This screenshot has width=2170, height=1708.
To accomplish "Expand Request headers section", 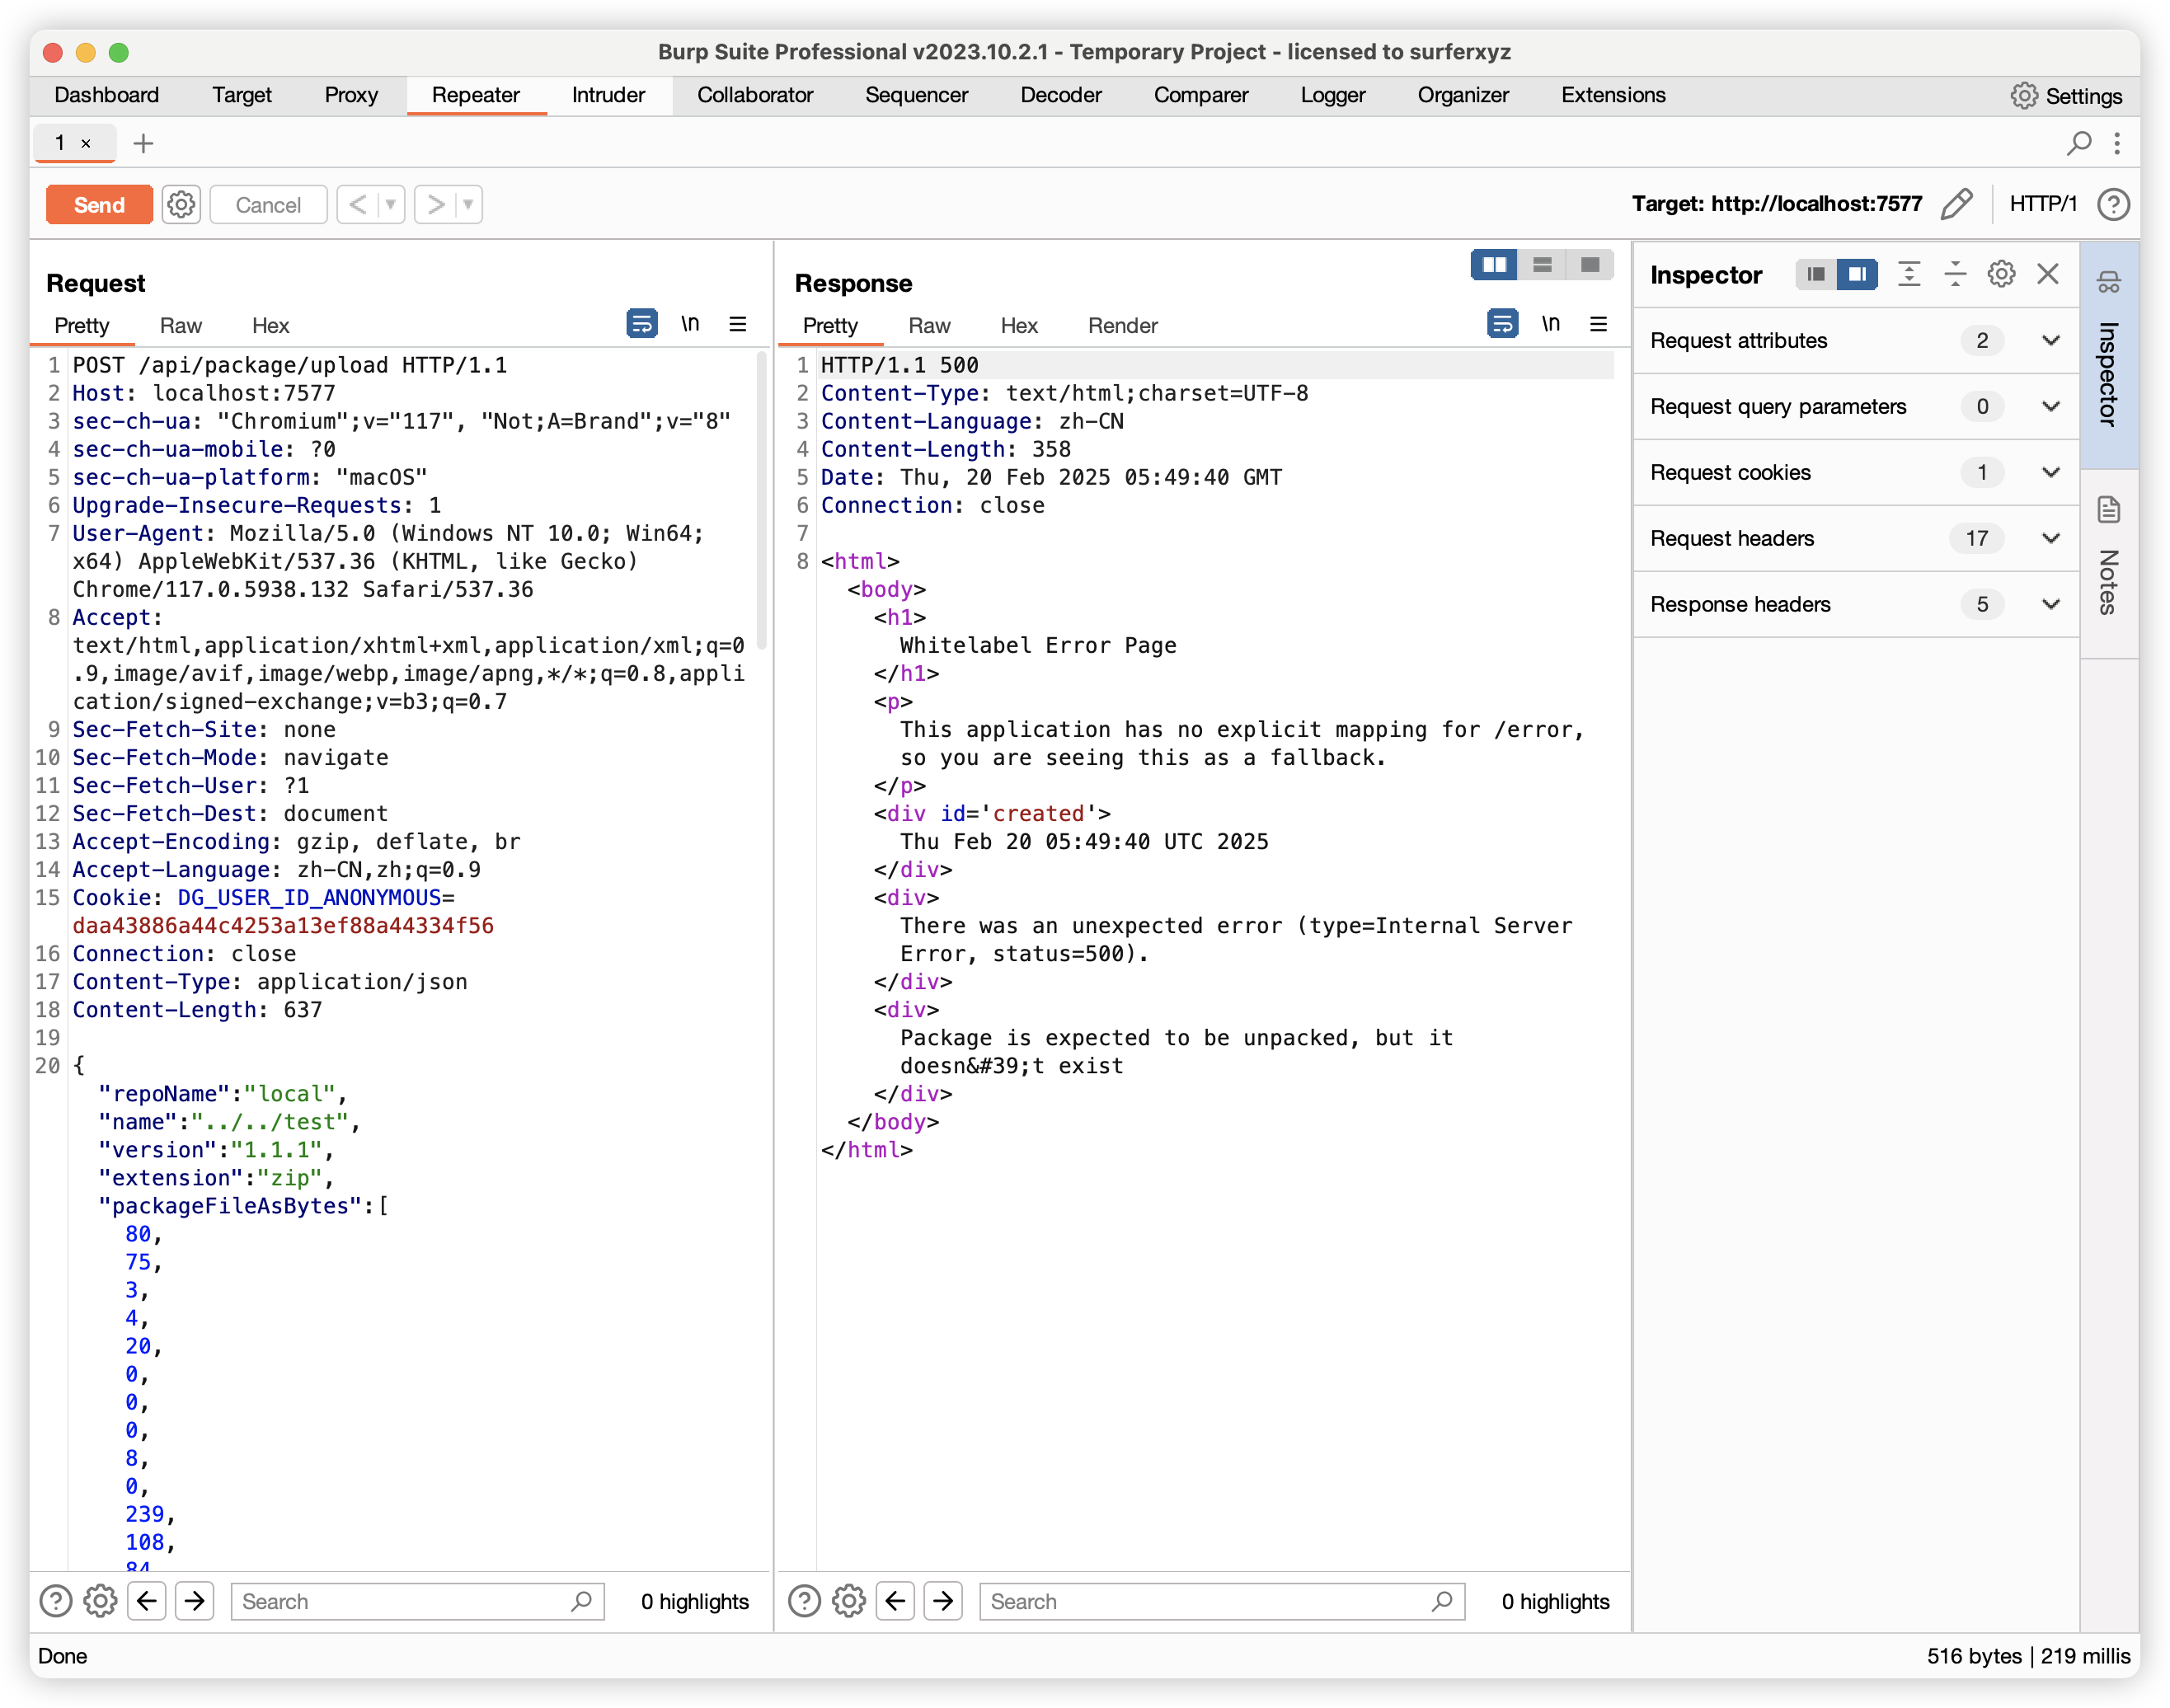I will click(x=1856, y=539).
